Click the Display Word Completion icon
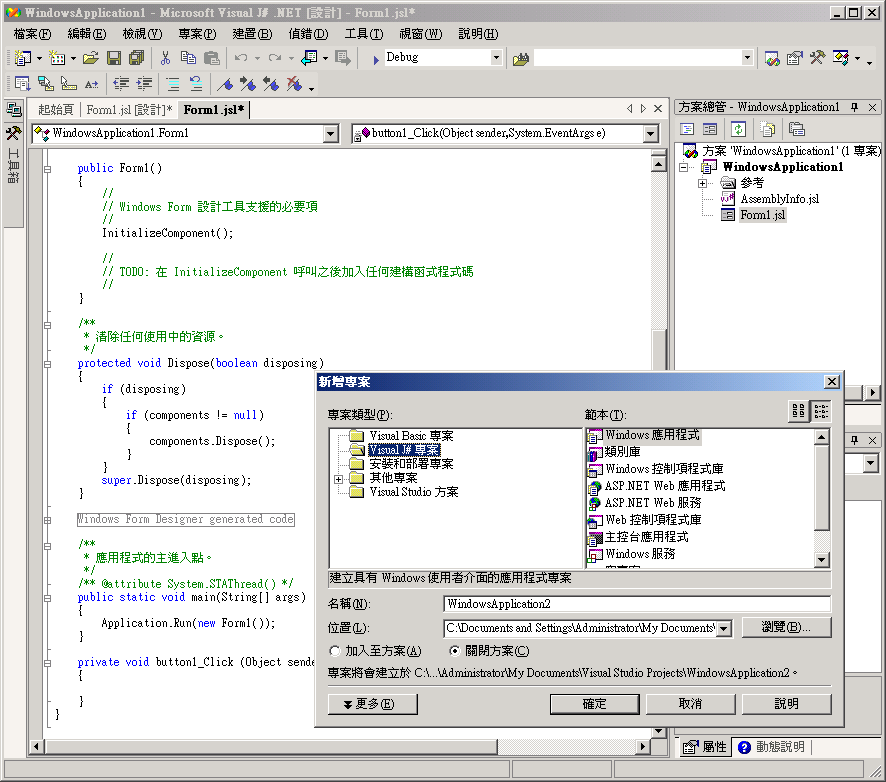Screen dimensions: 886x782 point(92,84)
